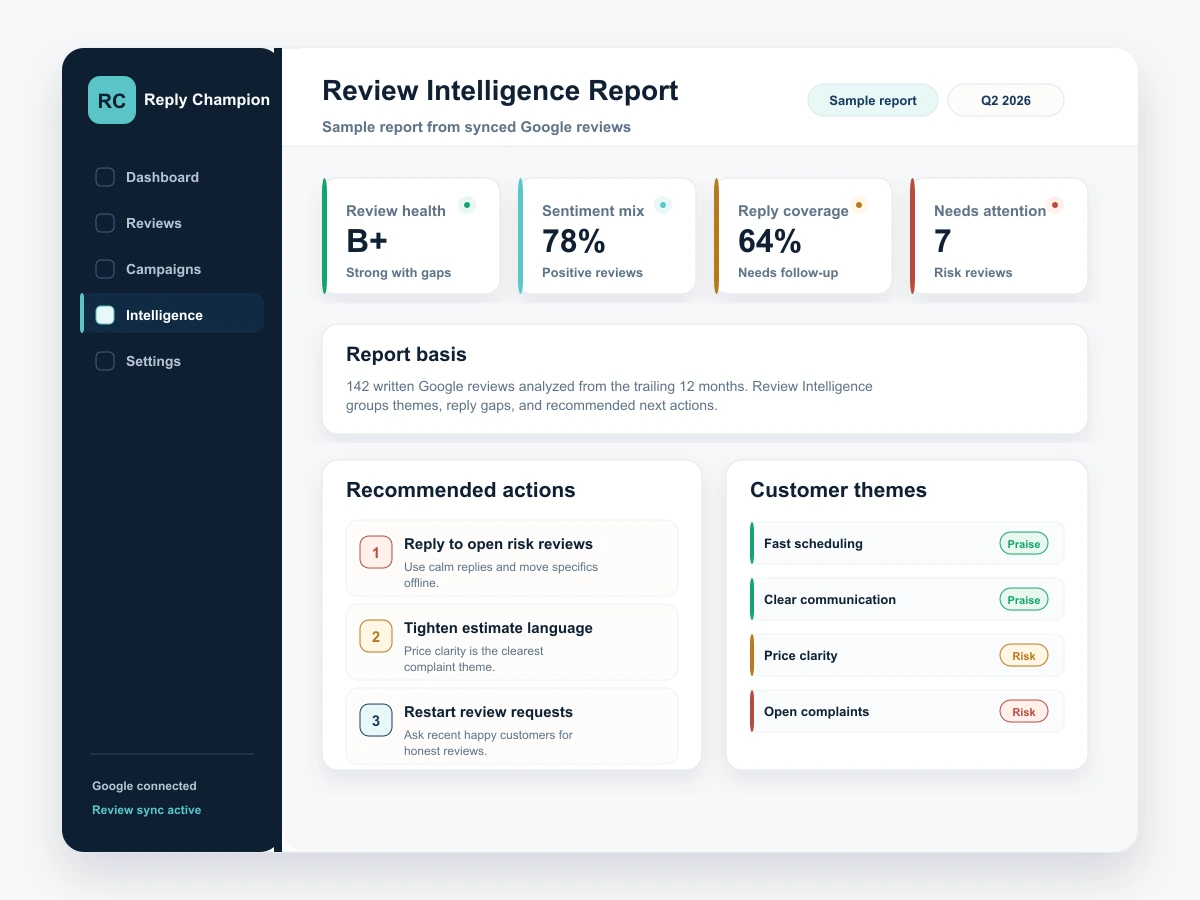Click the Reviews sidebar icon
This screenshot has height=900, width=1200.
tap(105, 223)
